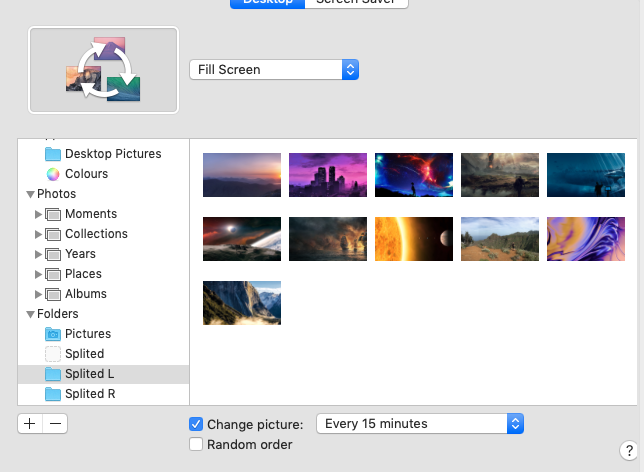This screenshot has height=472, width=644.
Task: Click the Places label
Action: click(83, 274)
